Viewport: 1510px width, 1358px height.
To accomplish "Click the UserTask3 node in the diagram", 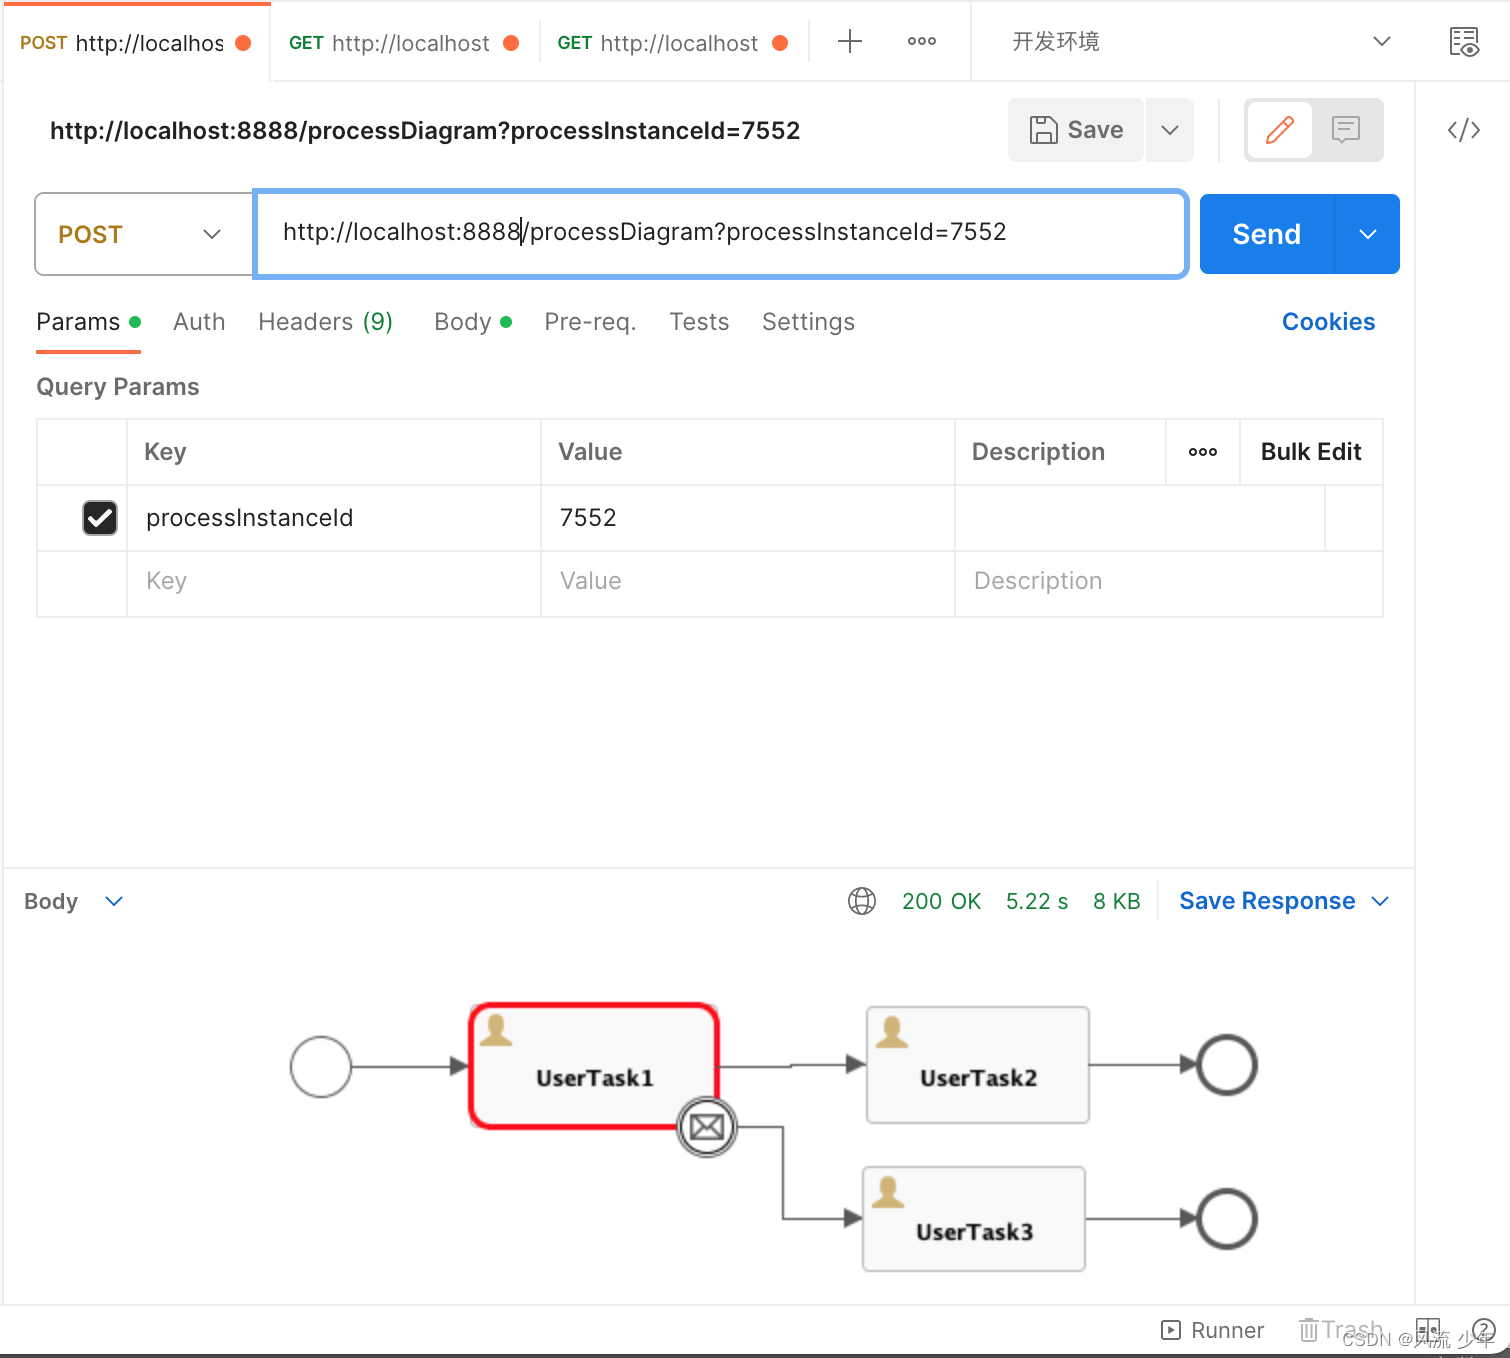I will tap(974, 1219).
